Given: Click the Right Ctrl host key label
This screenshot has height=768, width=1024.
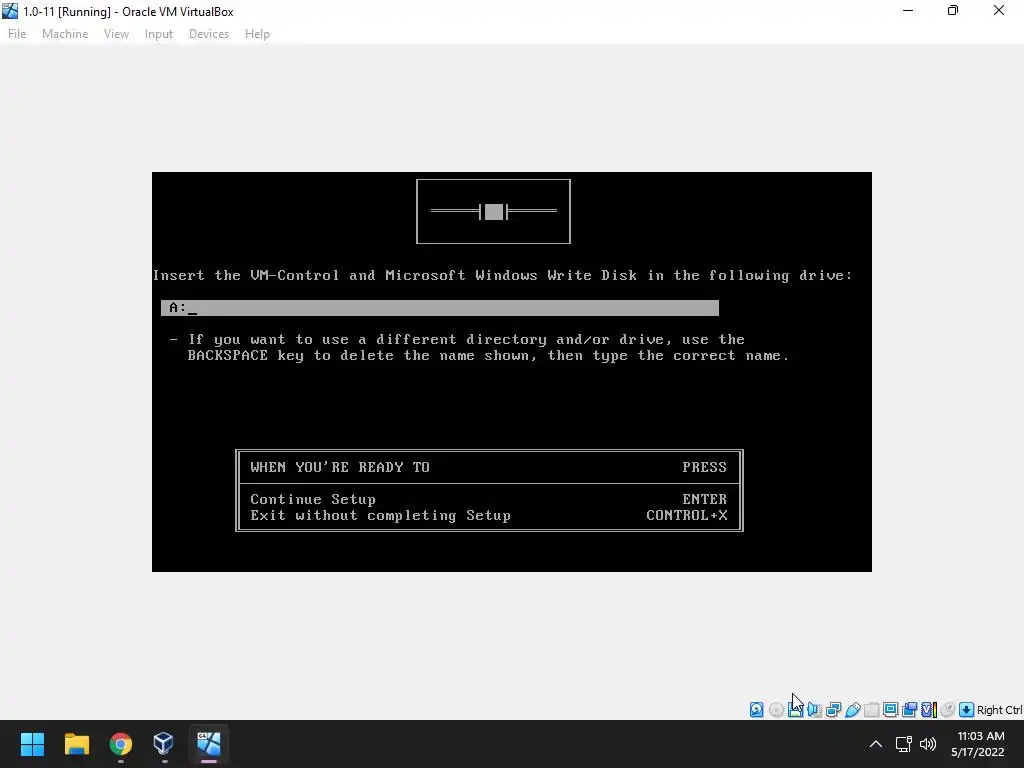Looking at the screenshot, I should (1000, 710).
